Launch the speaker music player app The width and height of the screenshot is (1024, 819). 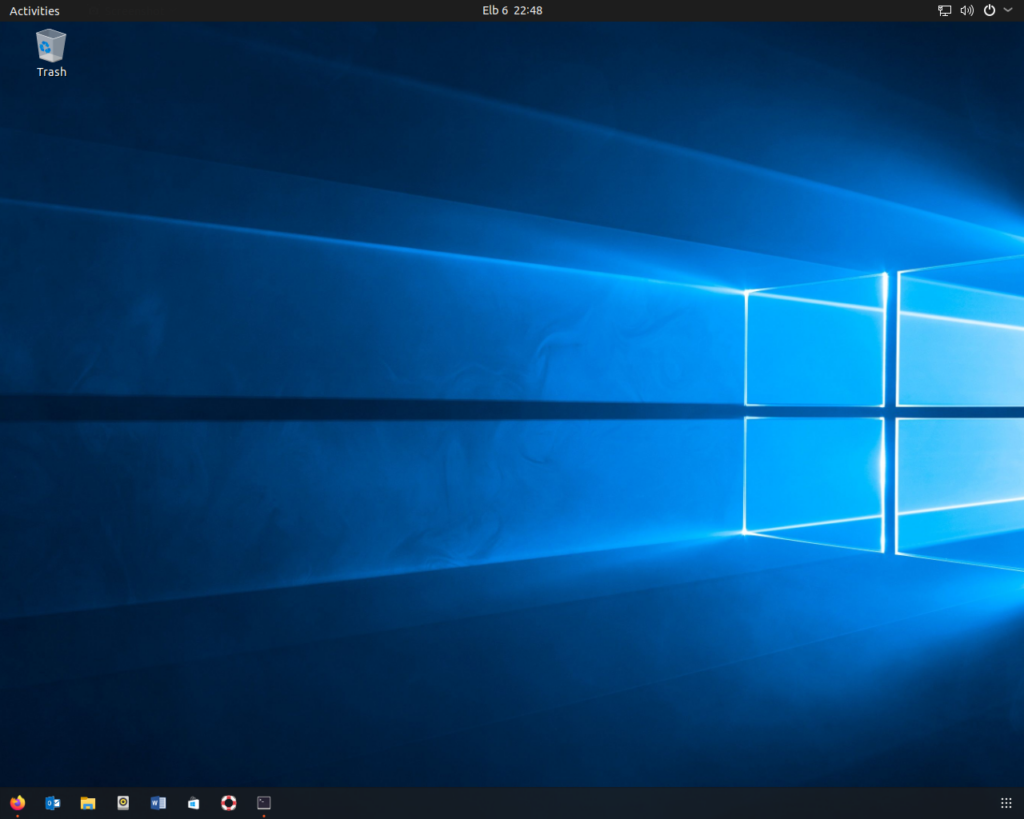point(123,803)
